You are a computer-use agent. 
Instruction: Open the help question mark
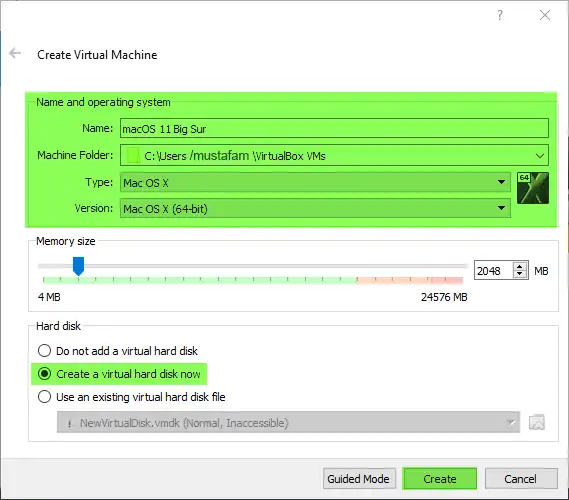click(500, 15)
